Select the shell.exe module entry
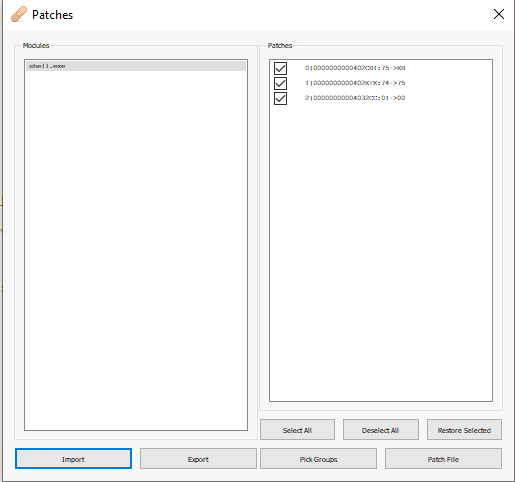The width and height of the screenshot is (515, 482). pyautogui.click(x=136, y=66)
